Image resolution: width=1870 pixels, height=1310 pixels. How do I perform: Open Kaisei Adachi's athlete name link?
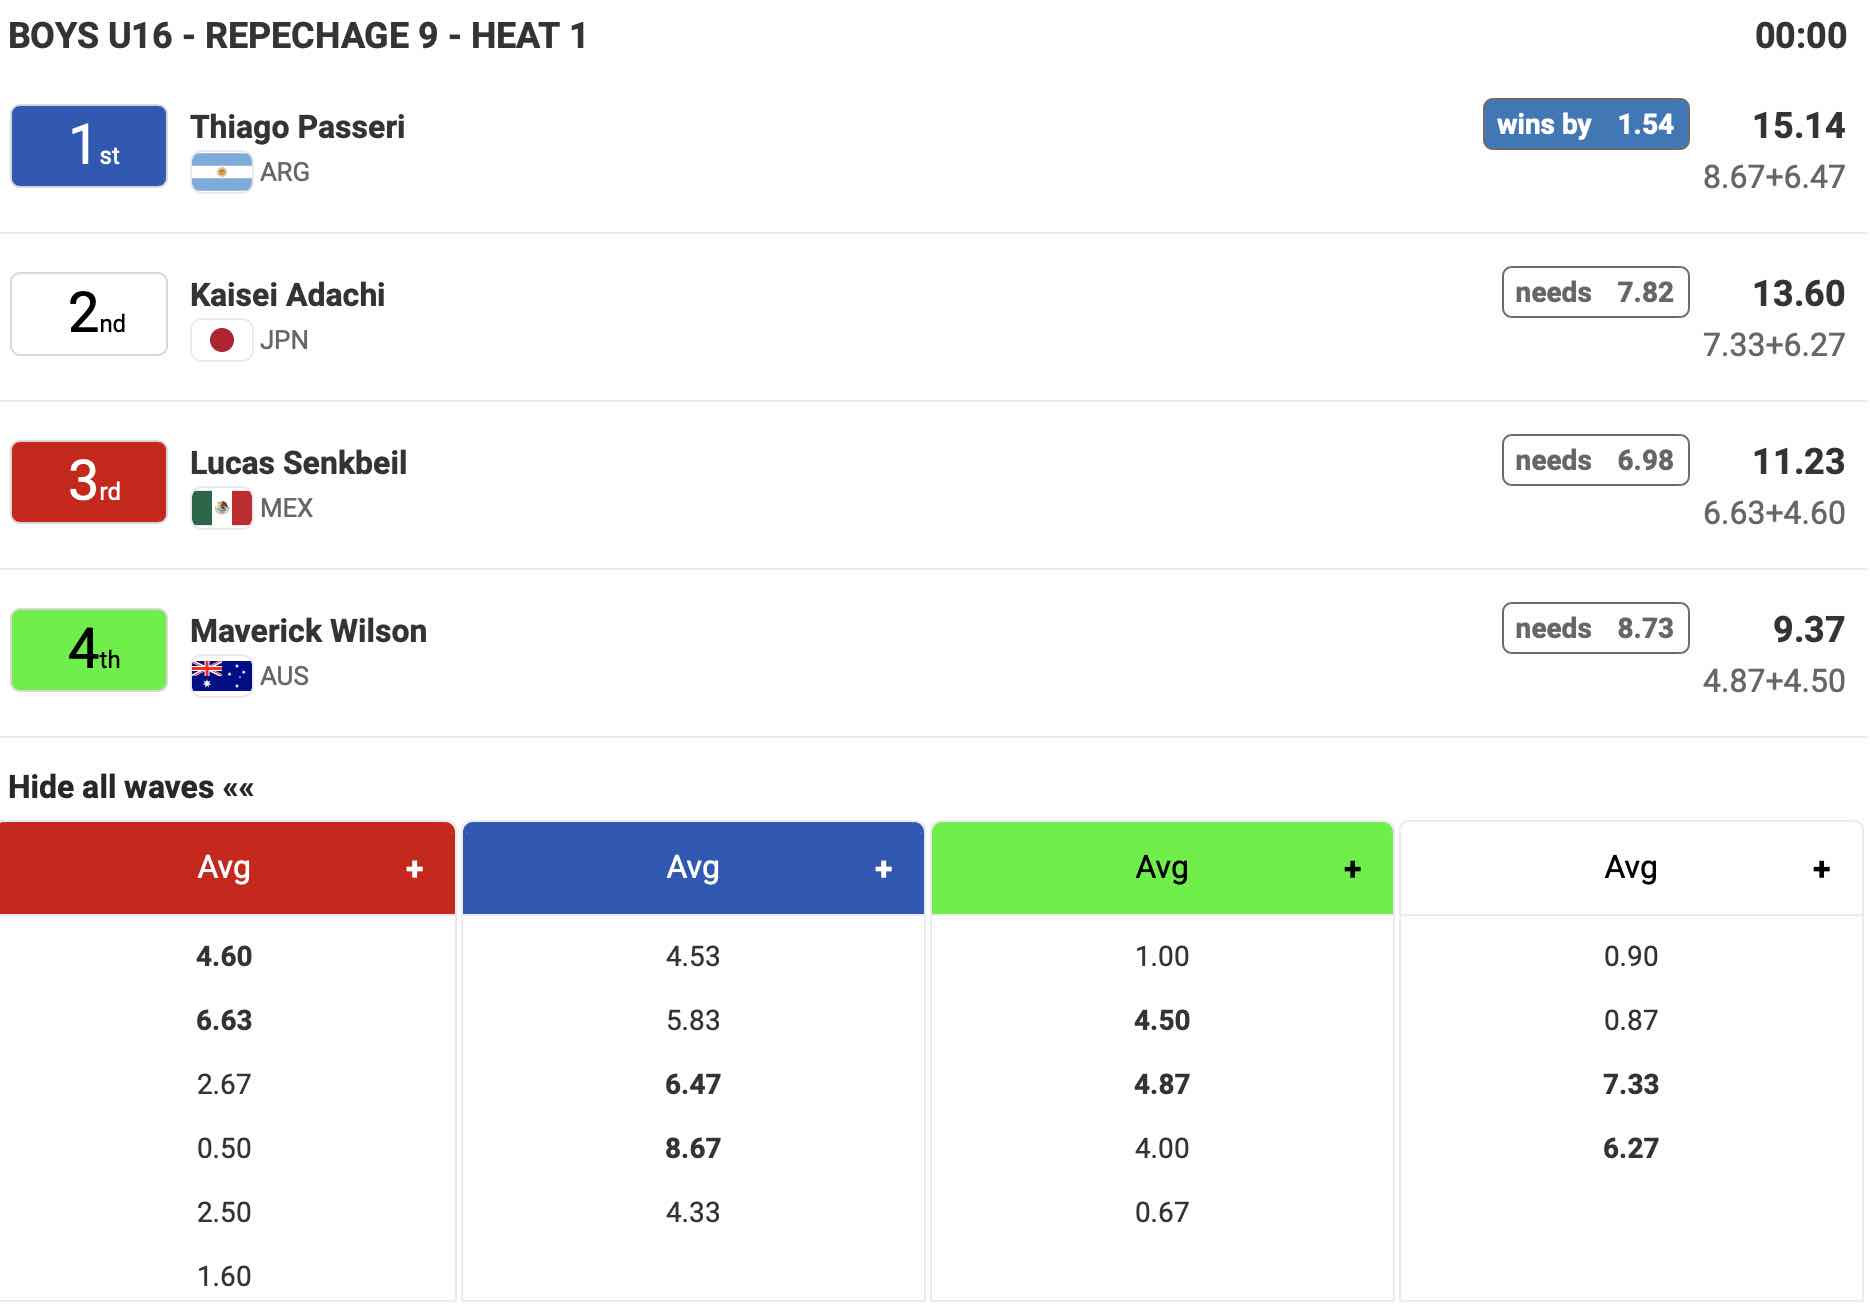287,295
